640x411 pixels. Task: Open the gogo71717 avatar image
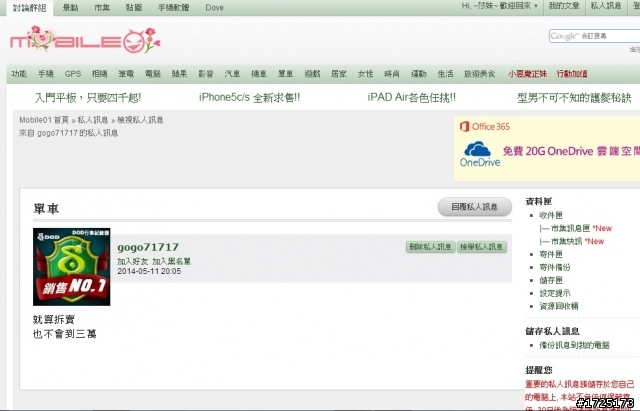[71, 267]
